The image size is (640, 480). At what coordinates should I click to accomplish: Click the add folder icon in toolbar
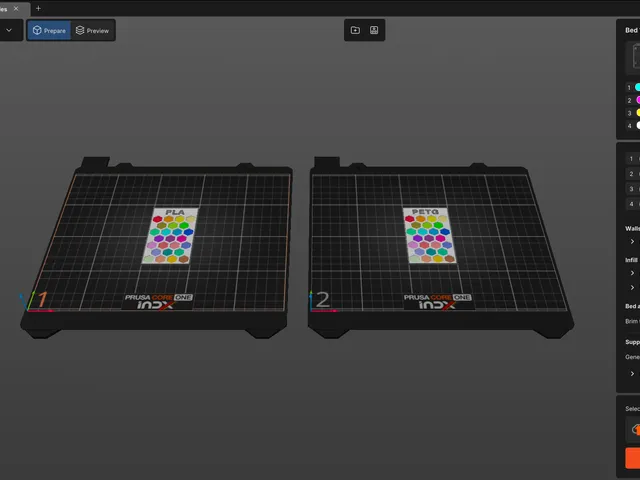[355, 30]
